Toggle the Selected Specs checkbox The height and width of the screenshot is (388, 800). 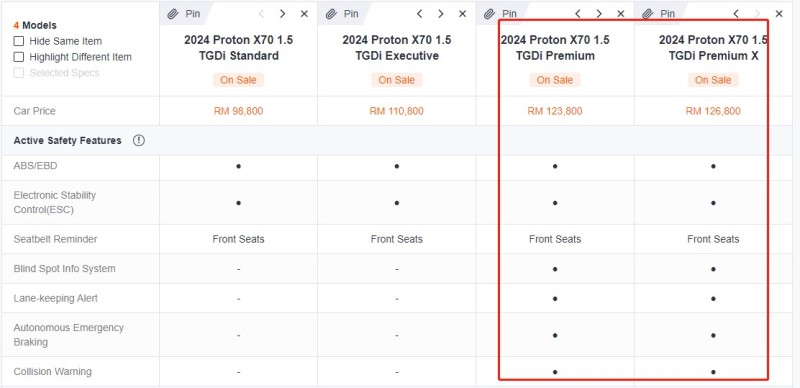[x=18, y=73]
